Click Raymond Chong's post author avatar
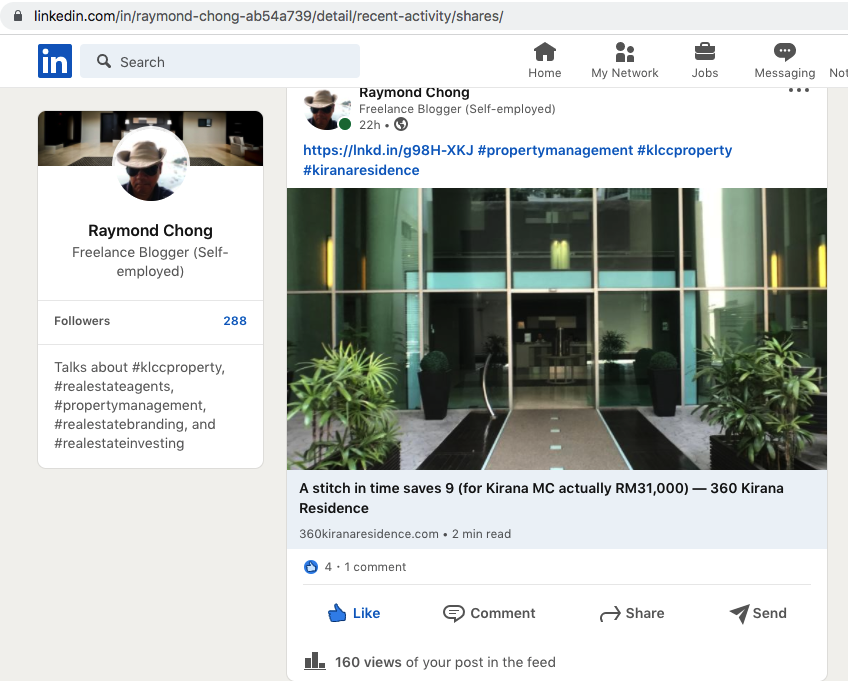The width and height of the screenshot is (848, 681). [x=326, y=110]
